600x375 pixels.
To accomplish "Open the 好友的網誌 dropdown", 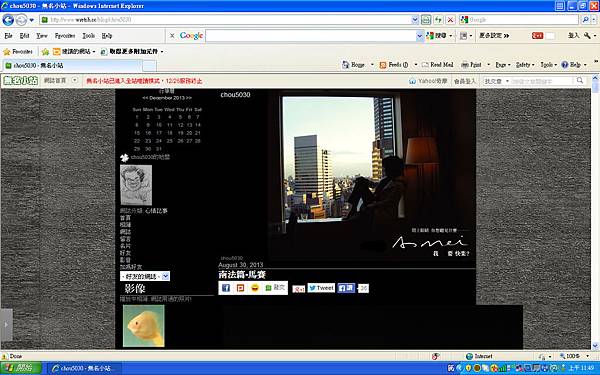I will pyautogui.click(x=145, y=276).
